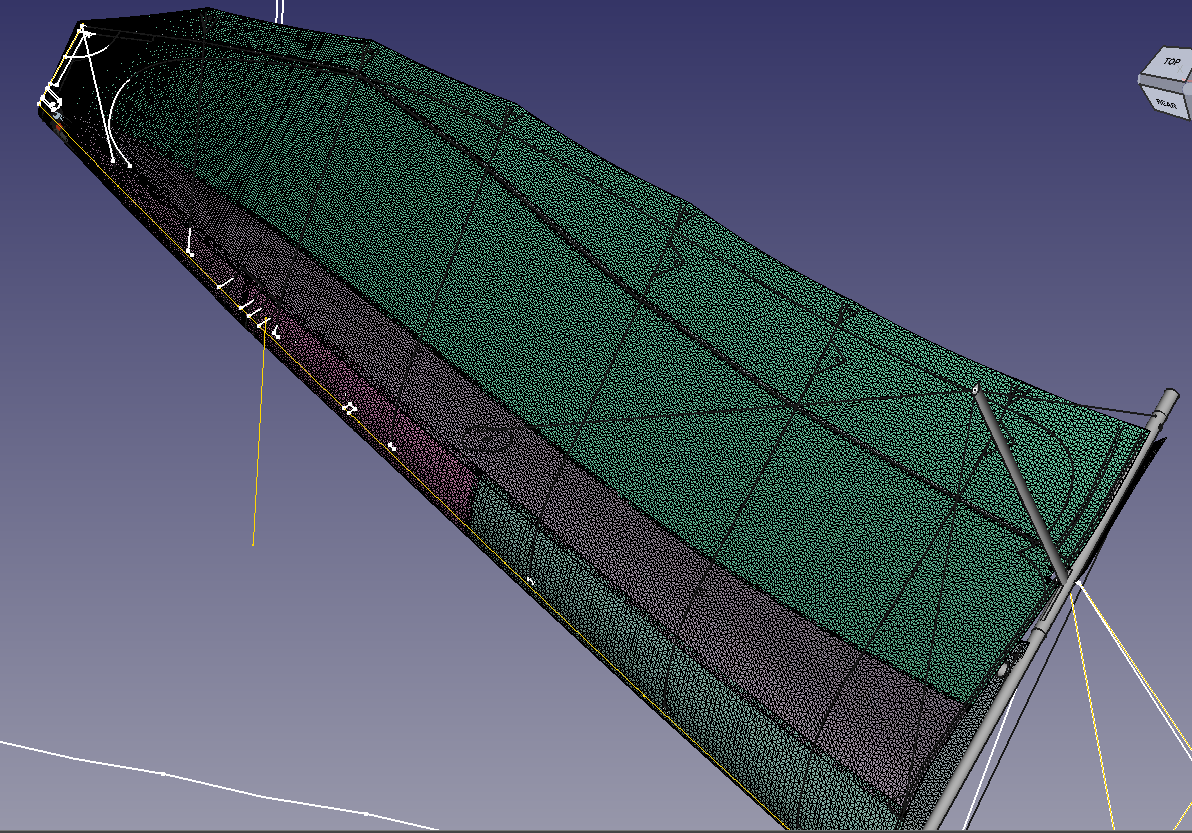Click the REAR face of navigation cube
Viewport: 1192px width, 833px height.
(x=1165, y=101)
